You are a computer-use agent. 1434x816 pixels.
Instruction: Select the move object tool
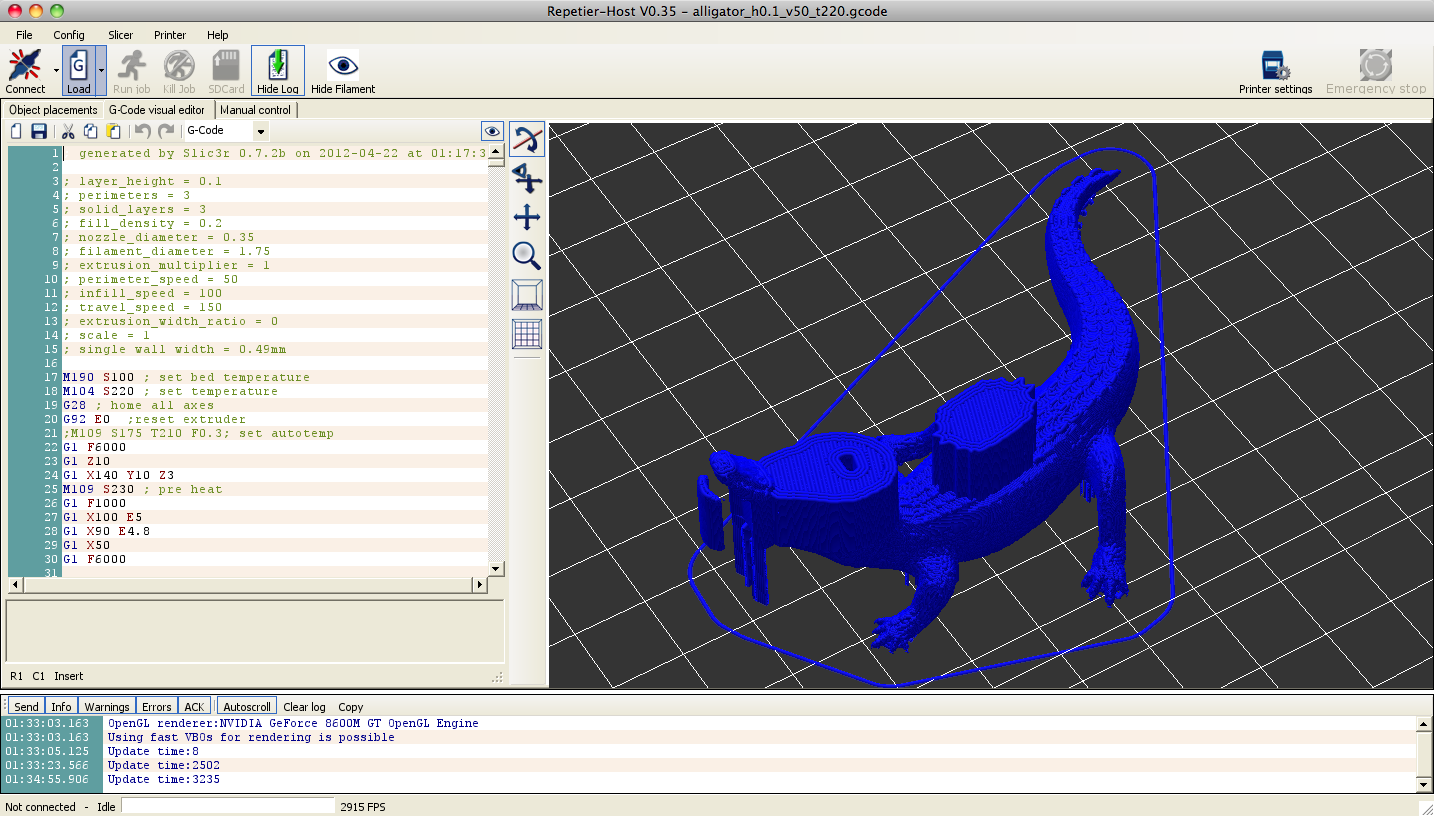(x=527, y=179)
